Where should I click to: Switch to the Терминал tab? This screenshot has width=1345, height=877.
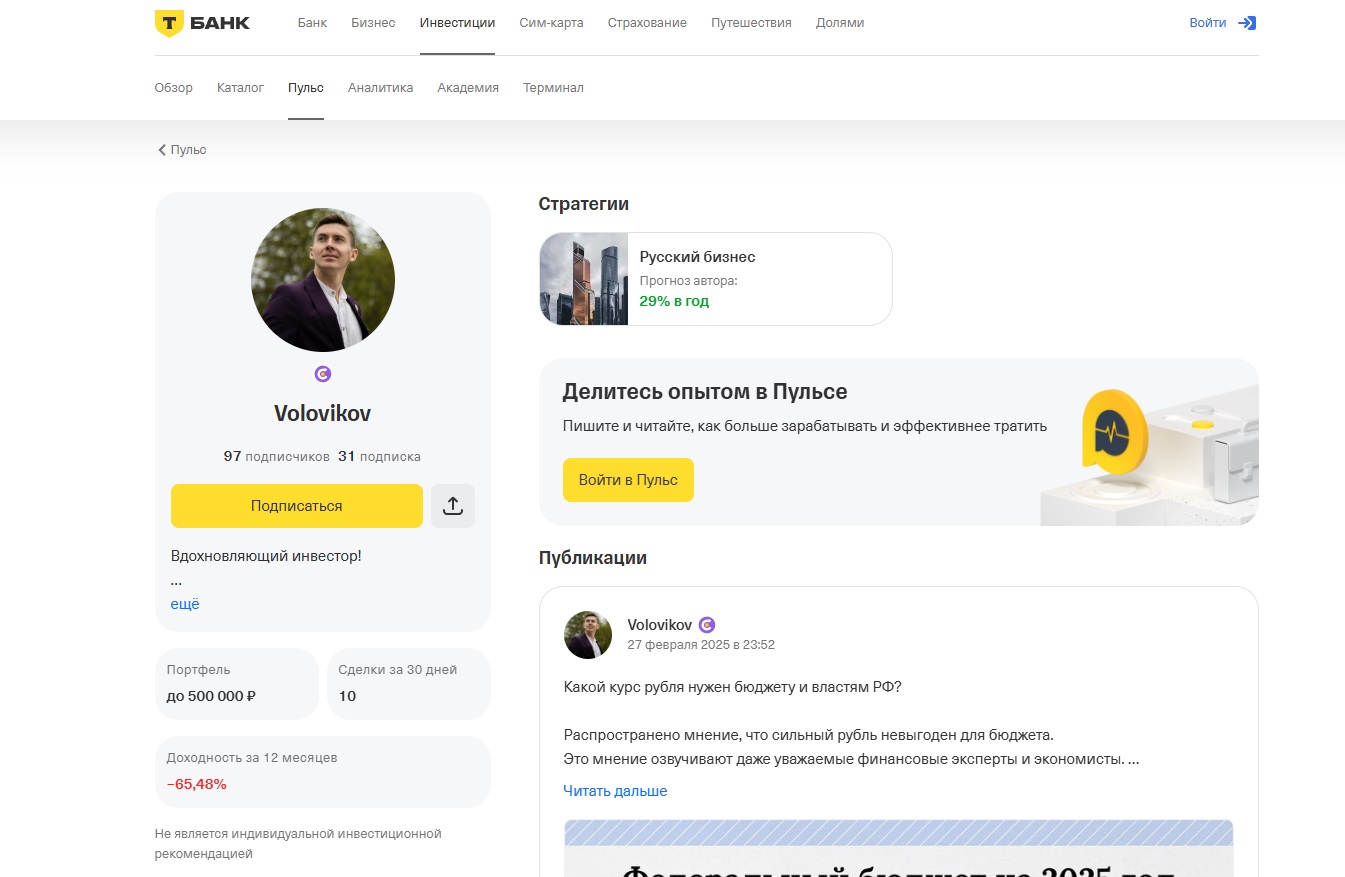tap(553, 88)
